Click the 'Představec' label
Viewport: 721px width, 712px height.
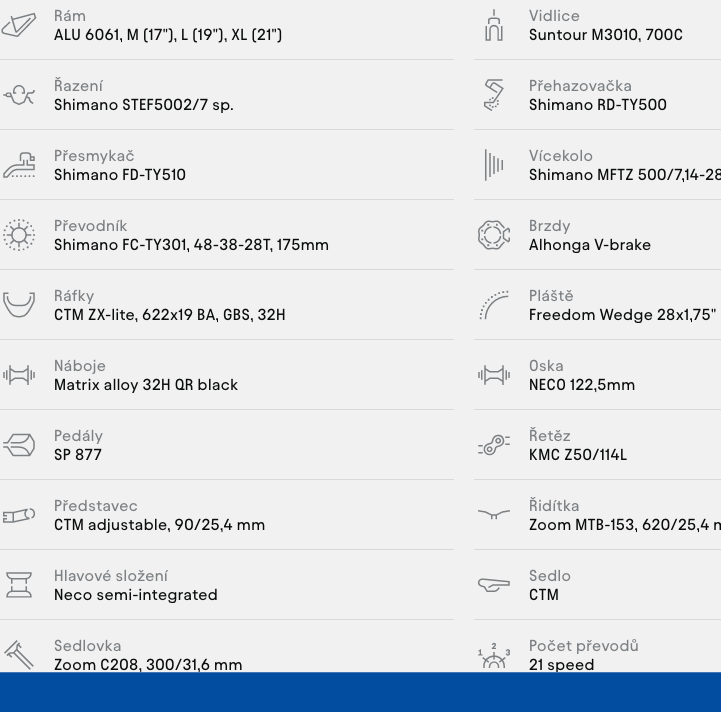(x=96, y=506)
